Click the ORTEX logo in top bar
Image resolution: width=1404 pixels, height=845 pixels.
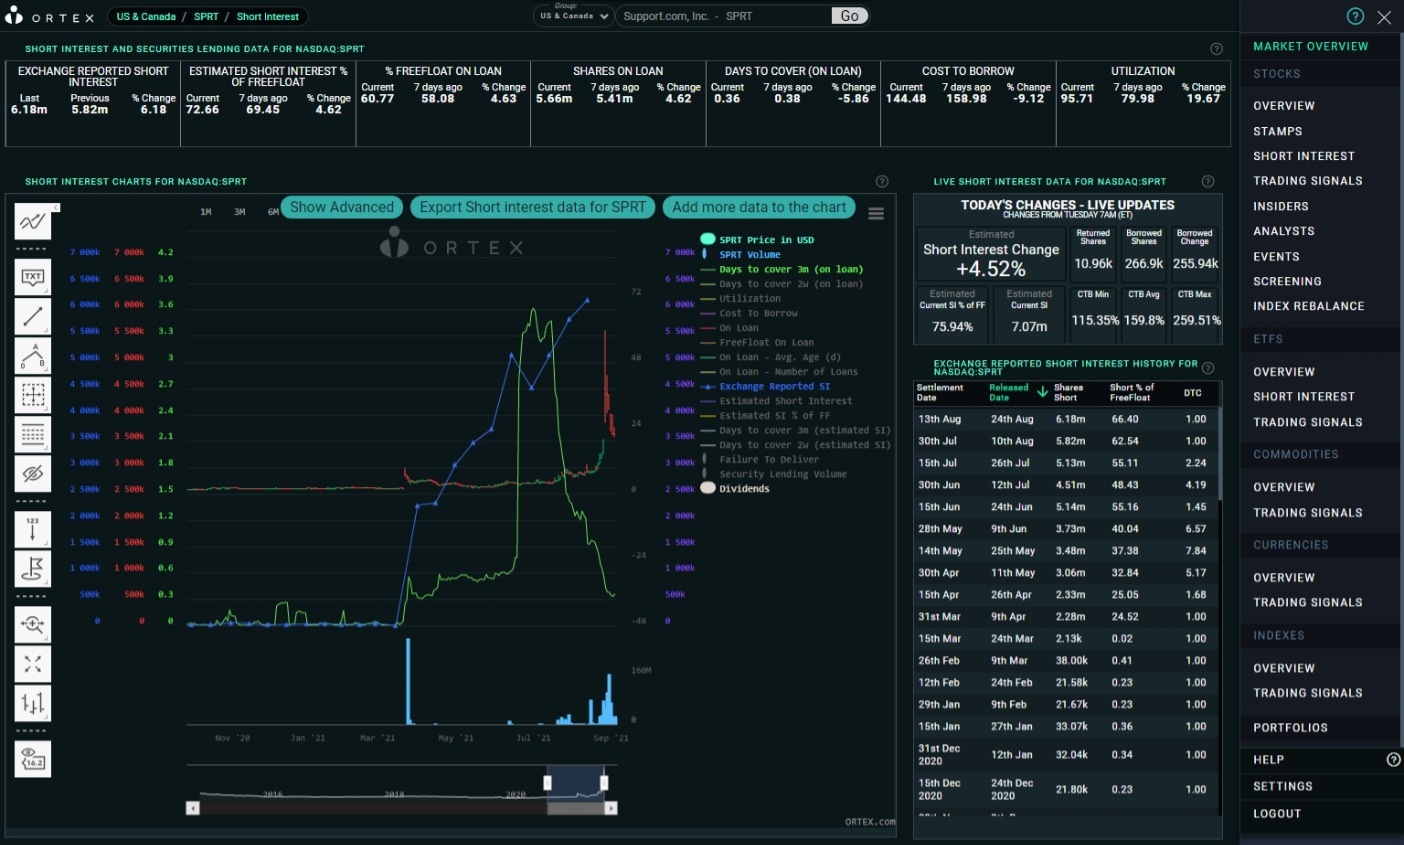point(50,16)
